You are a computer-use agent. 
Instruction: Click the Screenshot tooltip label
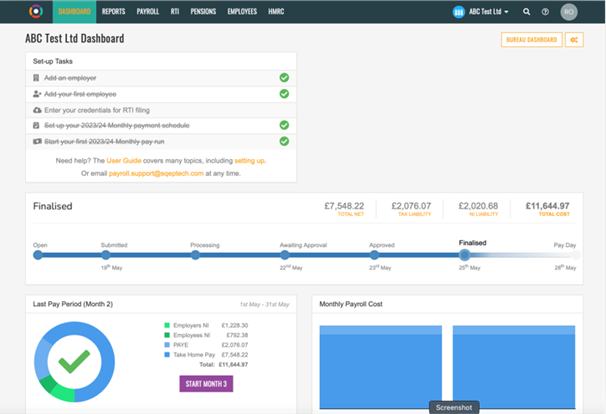click(x=454, y=407)
